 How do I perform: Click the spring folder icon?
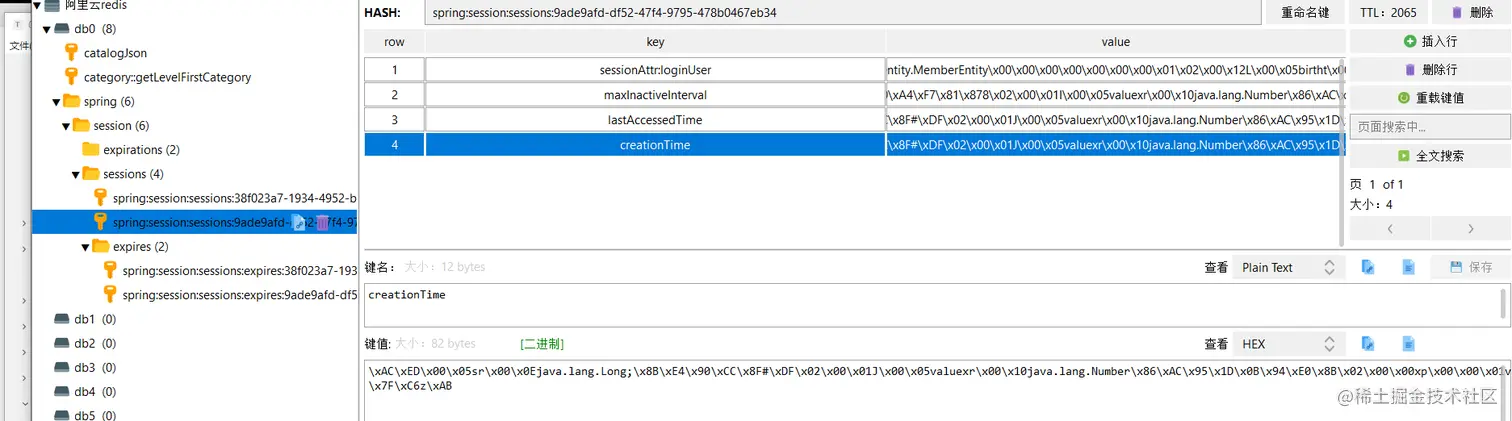click(71, 101)
